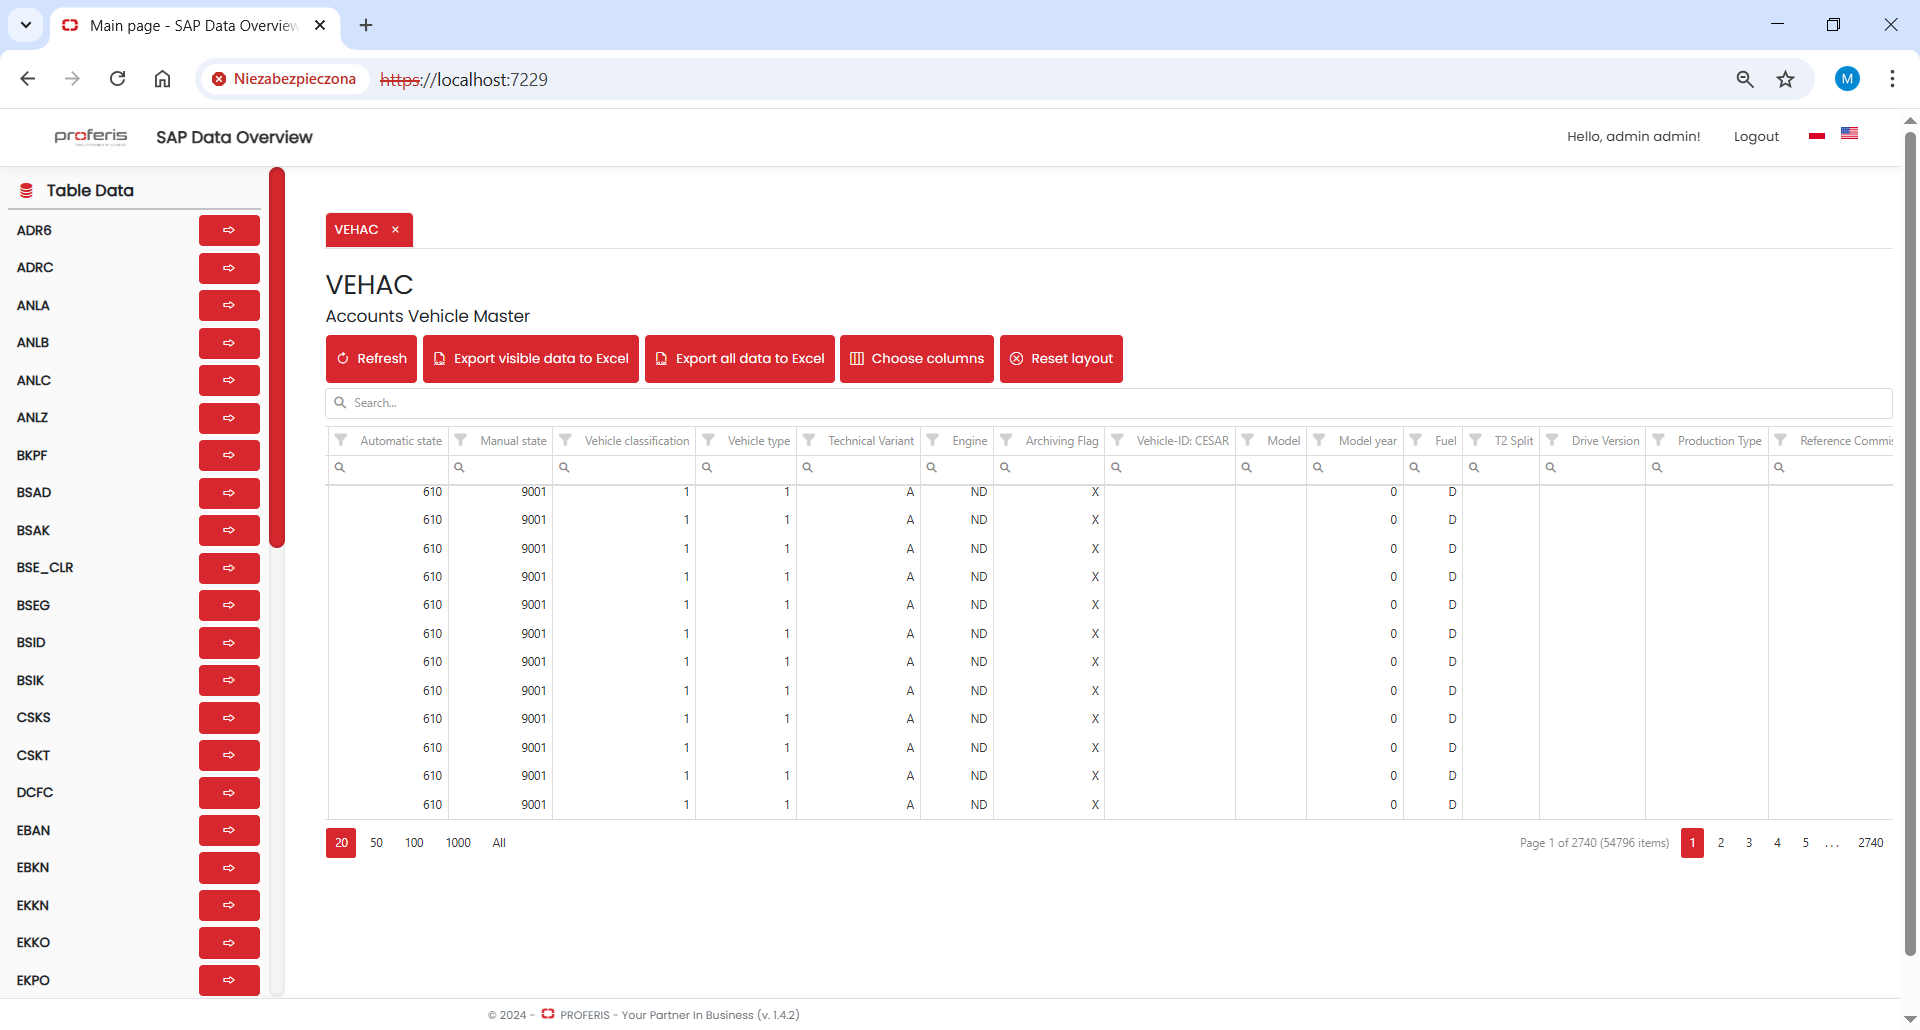Select the VEHAC tab
Image resolution: width=1920 pixels, height=1030 pixels.
356,230
